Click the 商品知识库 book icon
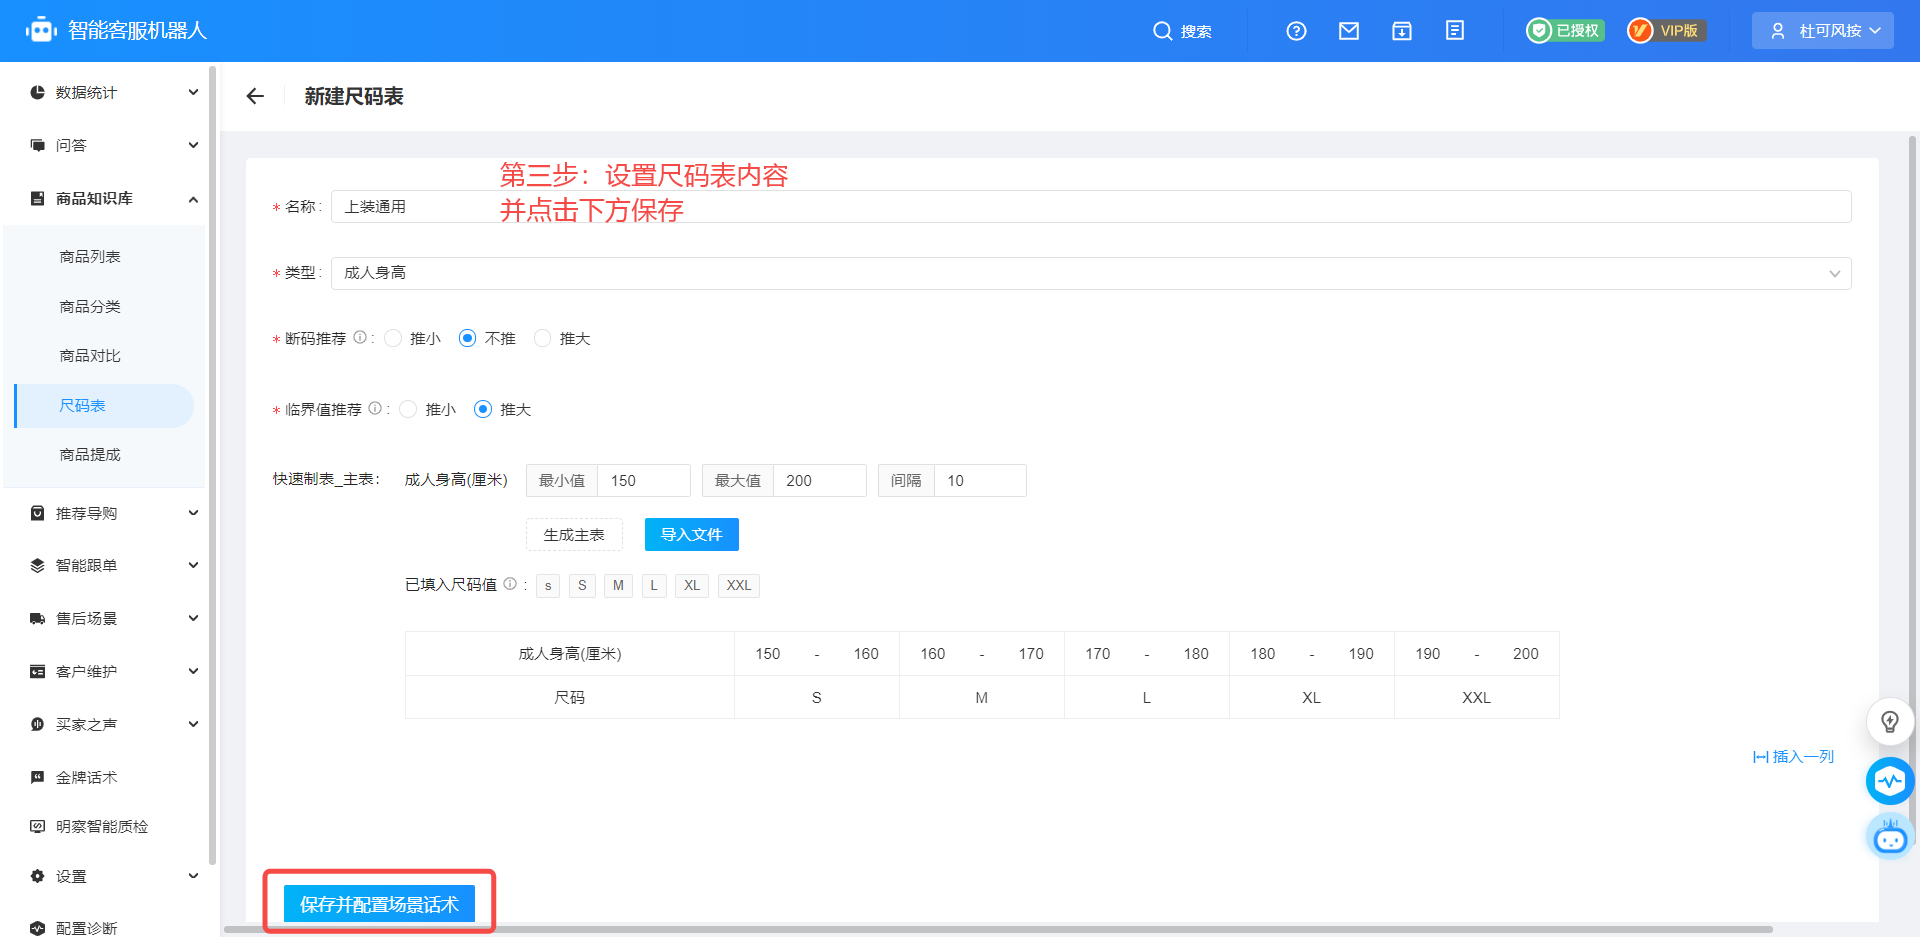 (x=37, y=198)
